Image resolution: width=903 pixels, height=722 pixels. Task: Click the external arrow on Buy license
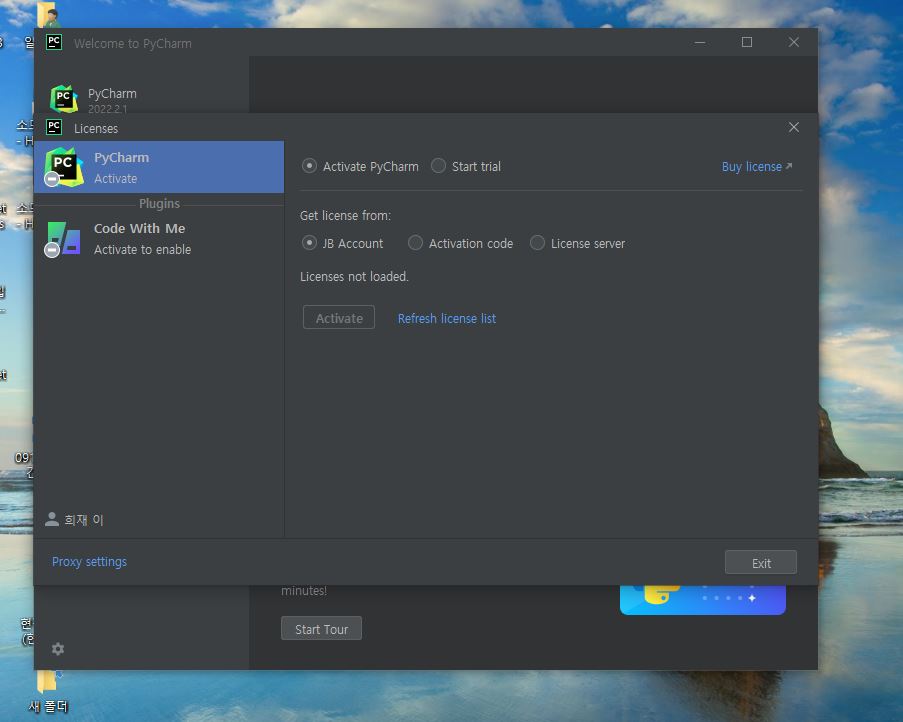click(789, 166)
